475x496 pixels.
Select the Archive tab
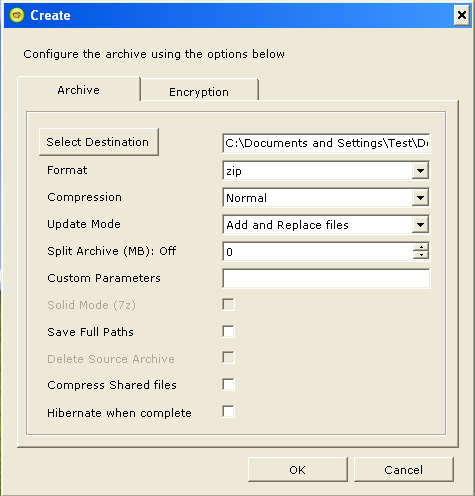pyautogui.click(x=79, y=90)
